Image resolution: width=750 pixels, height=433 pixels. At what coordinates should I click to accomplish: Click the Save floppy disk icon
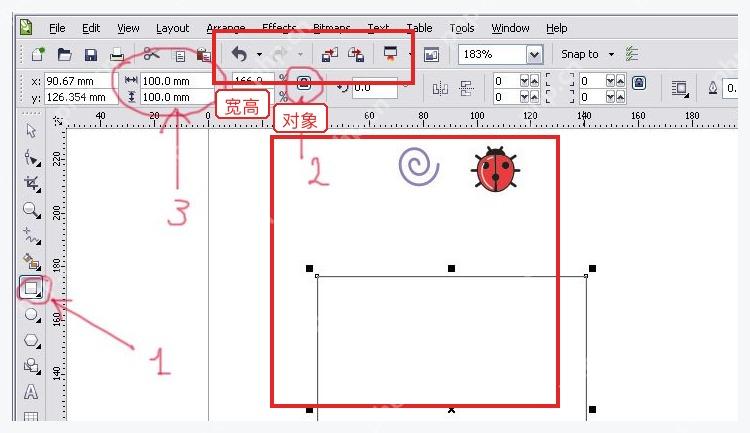tap(90, 55)
